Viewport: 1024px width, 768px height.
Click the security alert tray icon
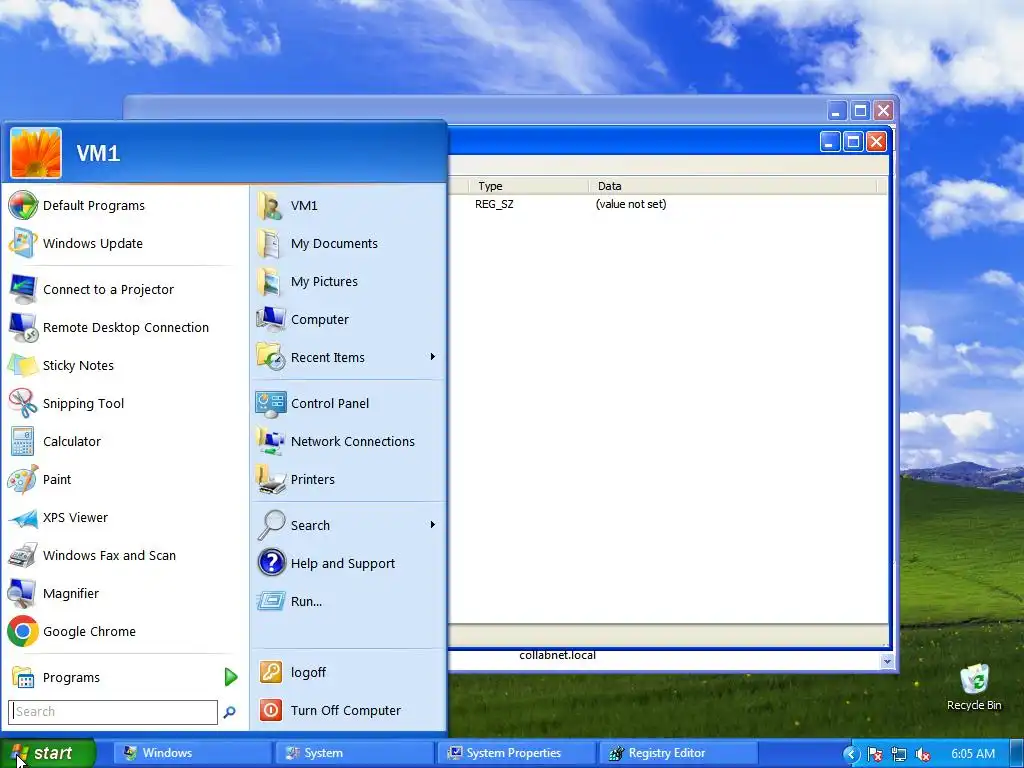click(874, 754)
